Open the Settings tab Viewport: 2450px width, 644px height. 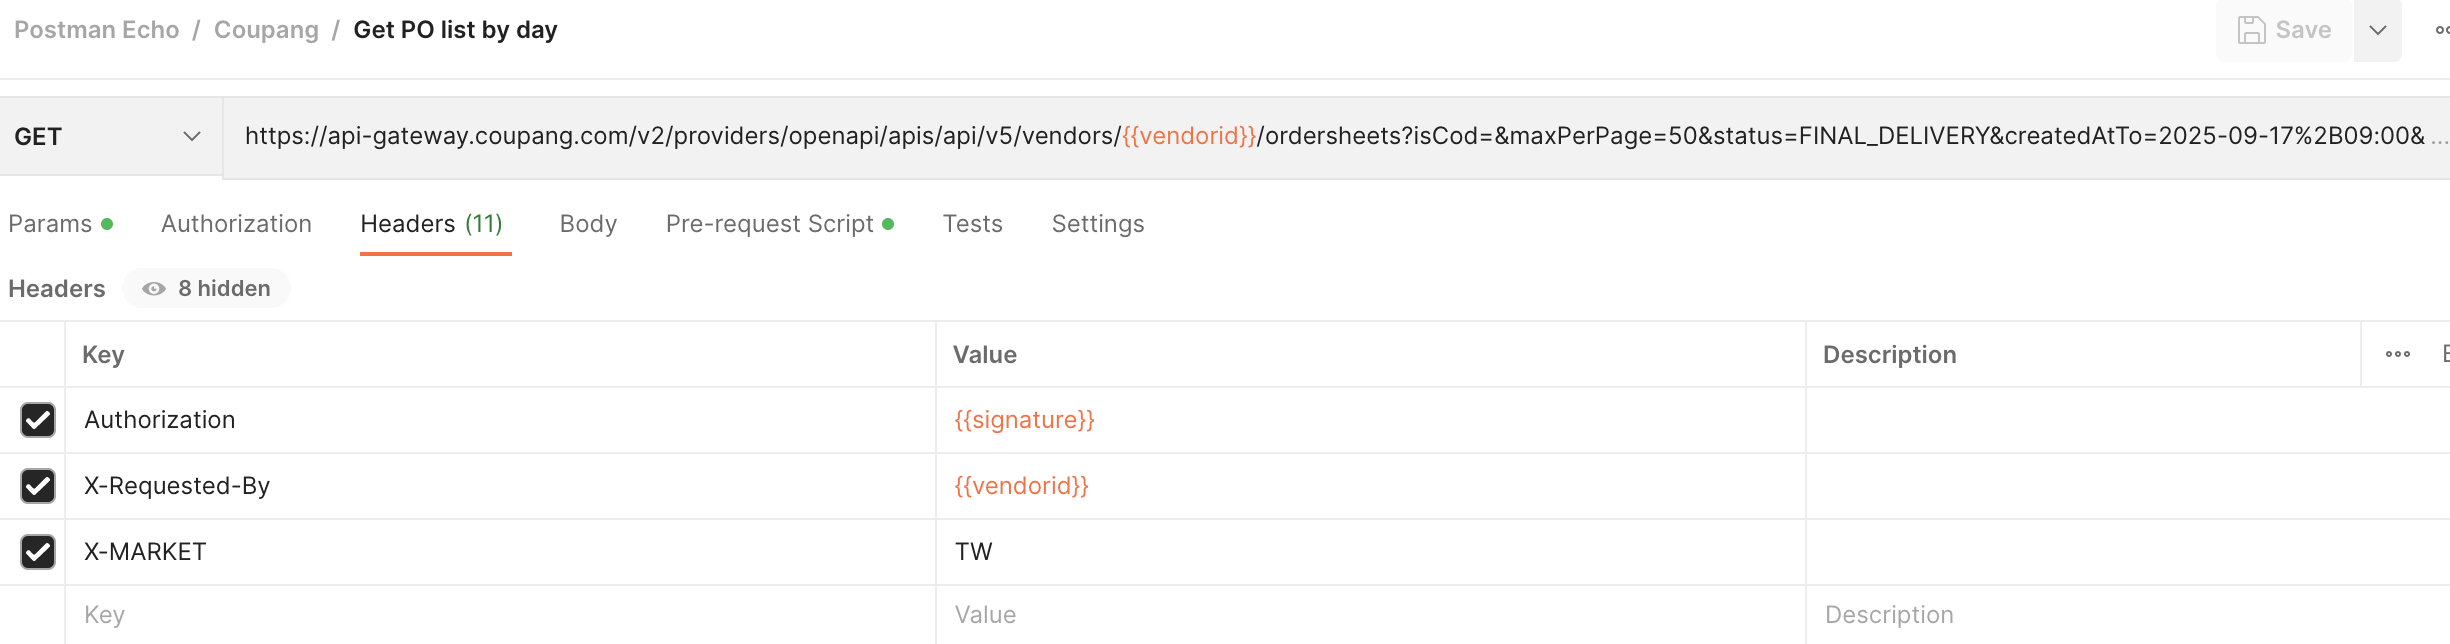1098,224
